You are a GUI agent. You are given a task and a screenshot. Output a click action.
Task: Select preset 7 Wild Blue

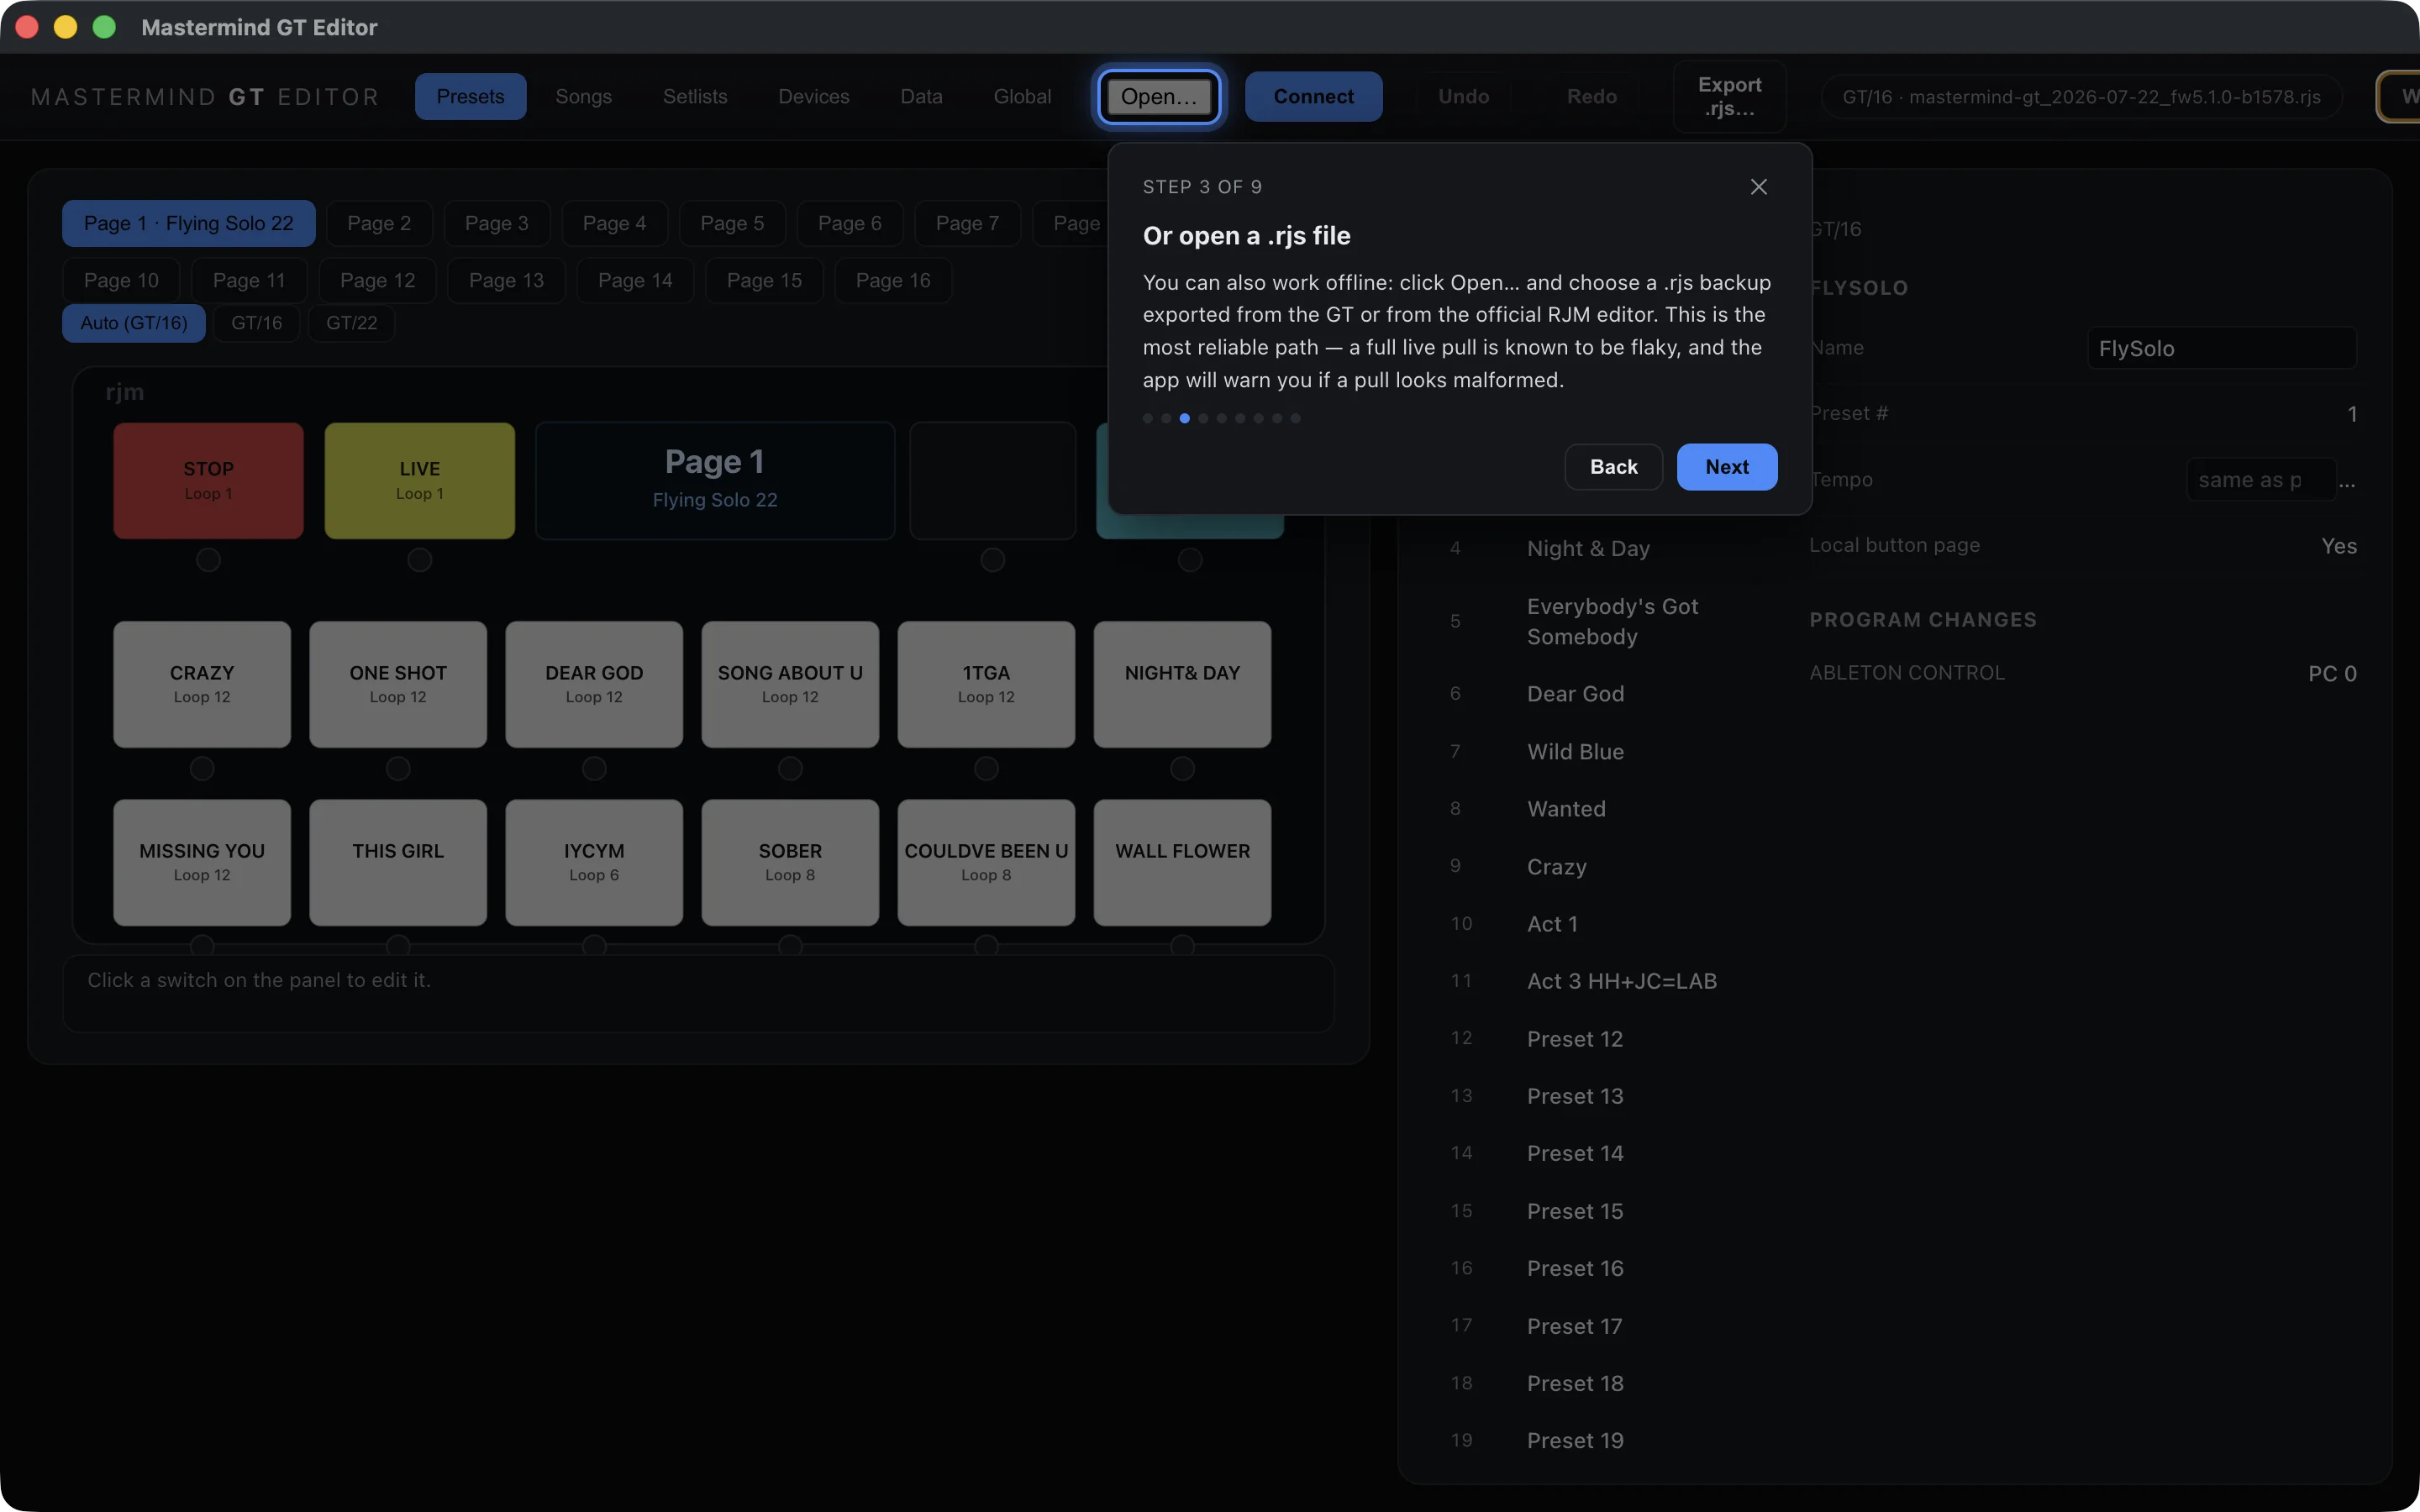pos(1604,751)
